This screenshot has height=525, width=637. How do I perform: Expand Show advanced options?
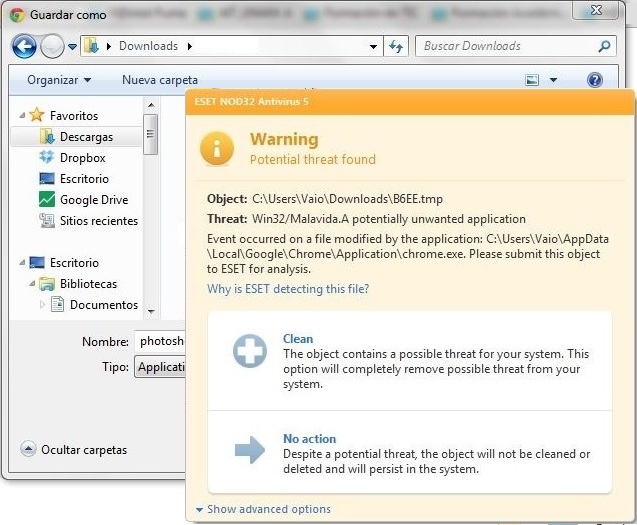[x=269, y=509]
